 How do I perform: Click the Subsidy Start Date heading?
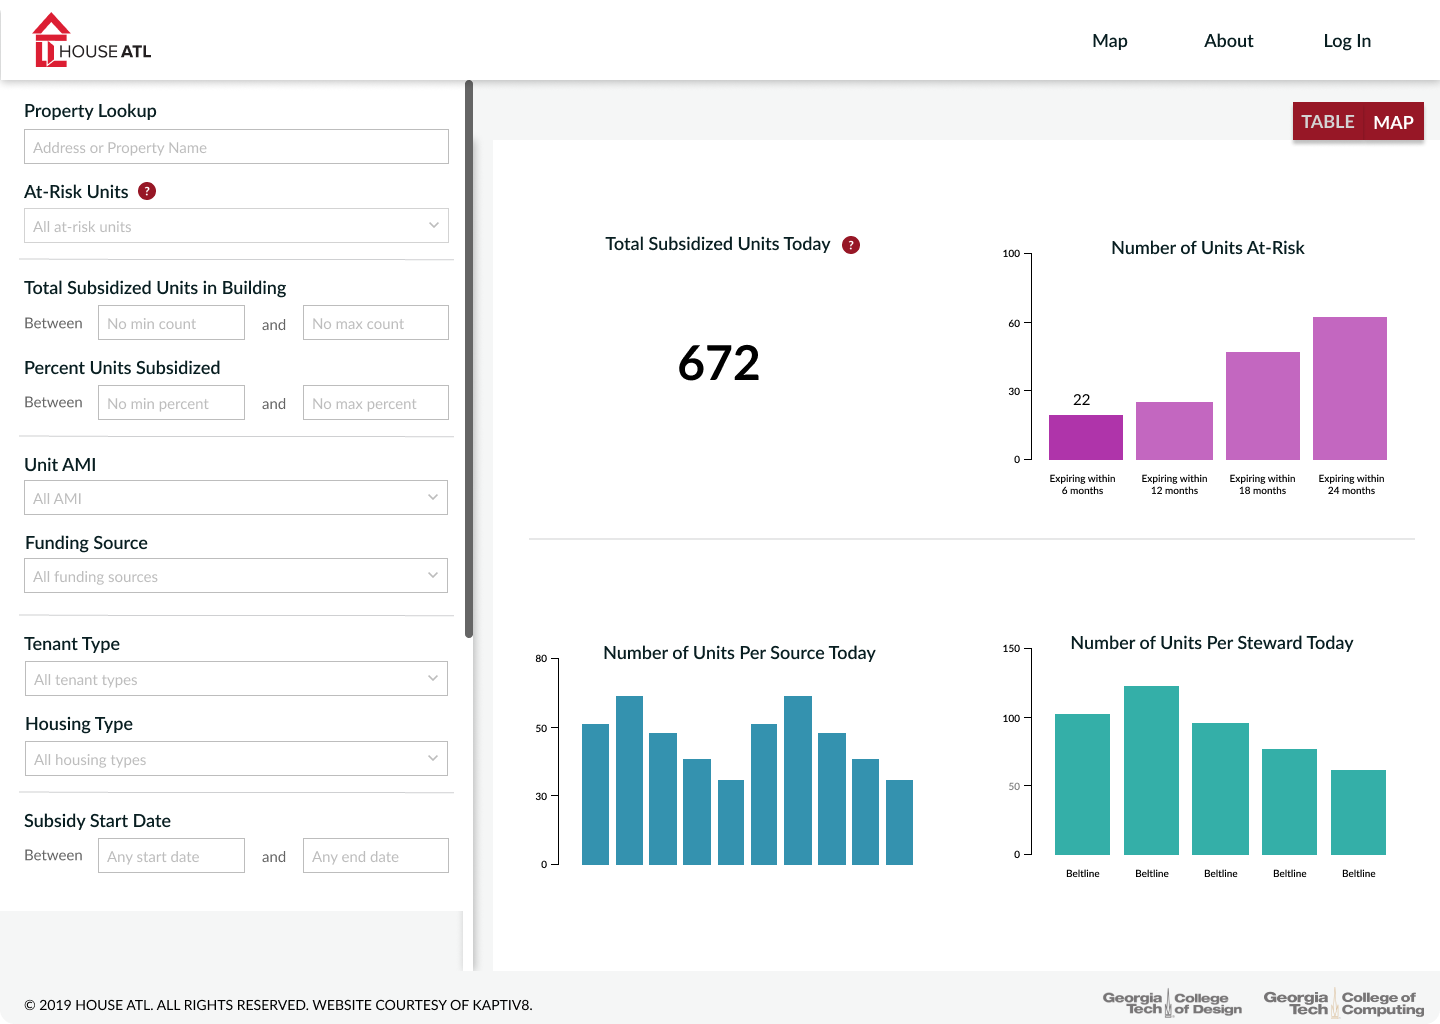(97, 821)
